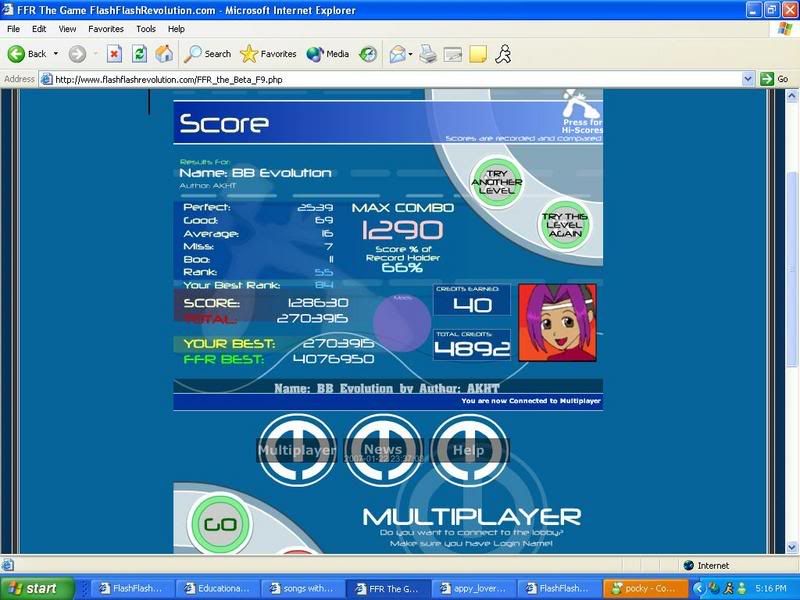Image resolution: width=800 pixels, height=600 pixels.
Task: Click Try This Level Again green button
Action: tap(564, 225)
